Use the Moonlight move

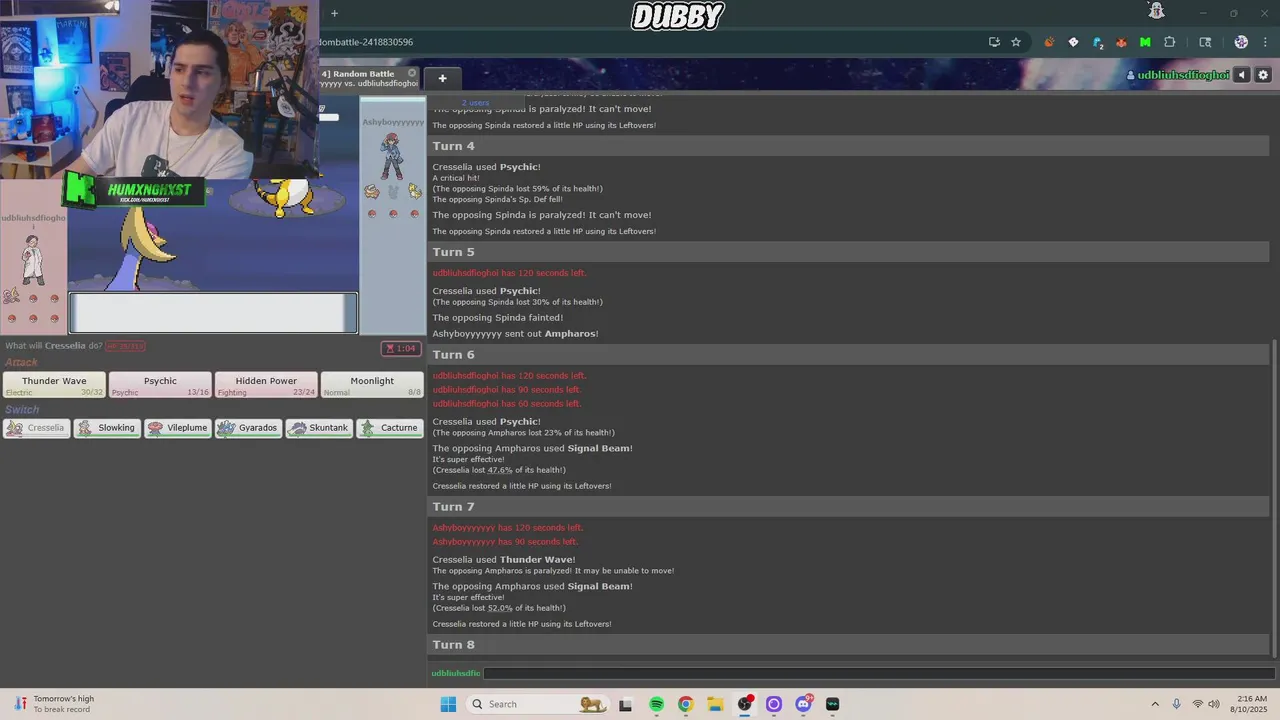[x=372, y=385]
